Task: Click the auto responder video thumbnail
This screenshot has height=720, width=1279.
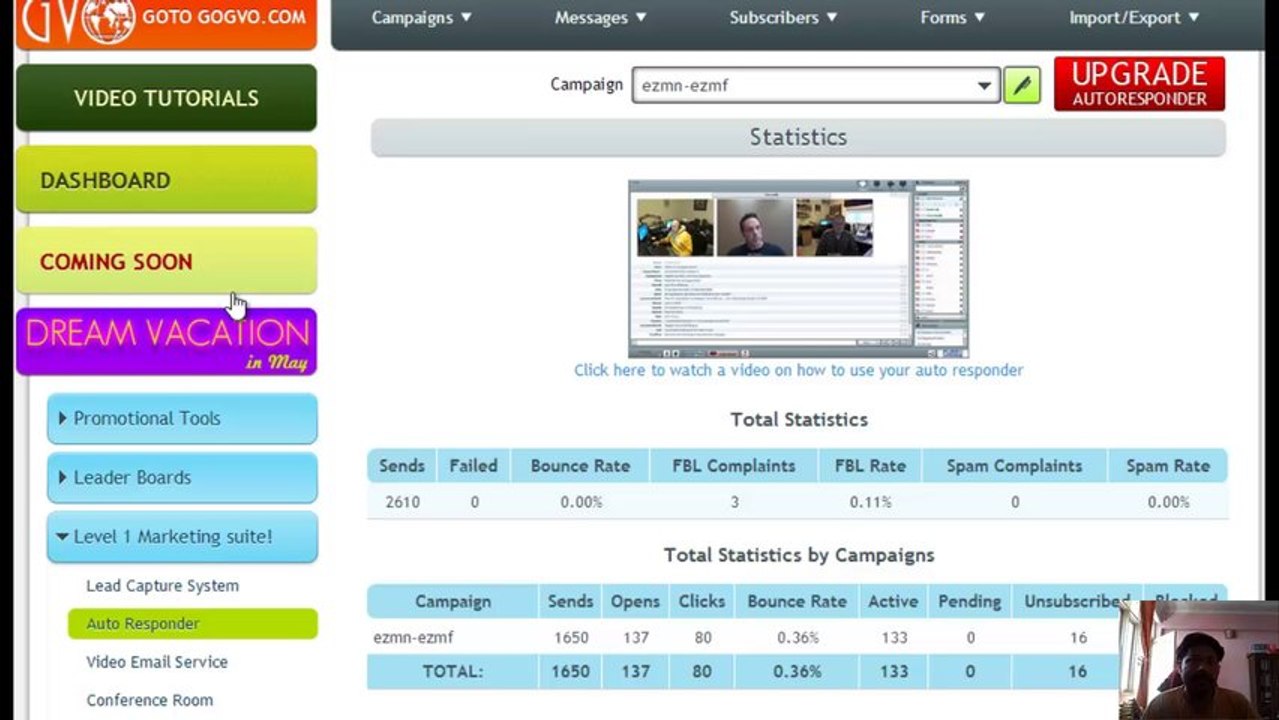Action: 798,269
